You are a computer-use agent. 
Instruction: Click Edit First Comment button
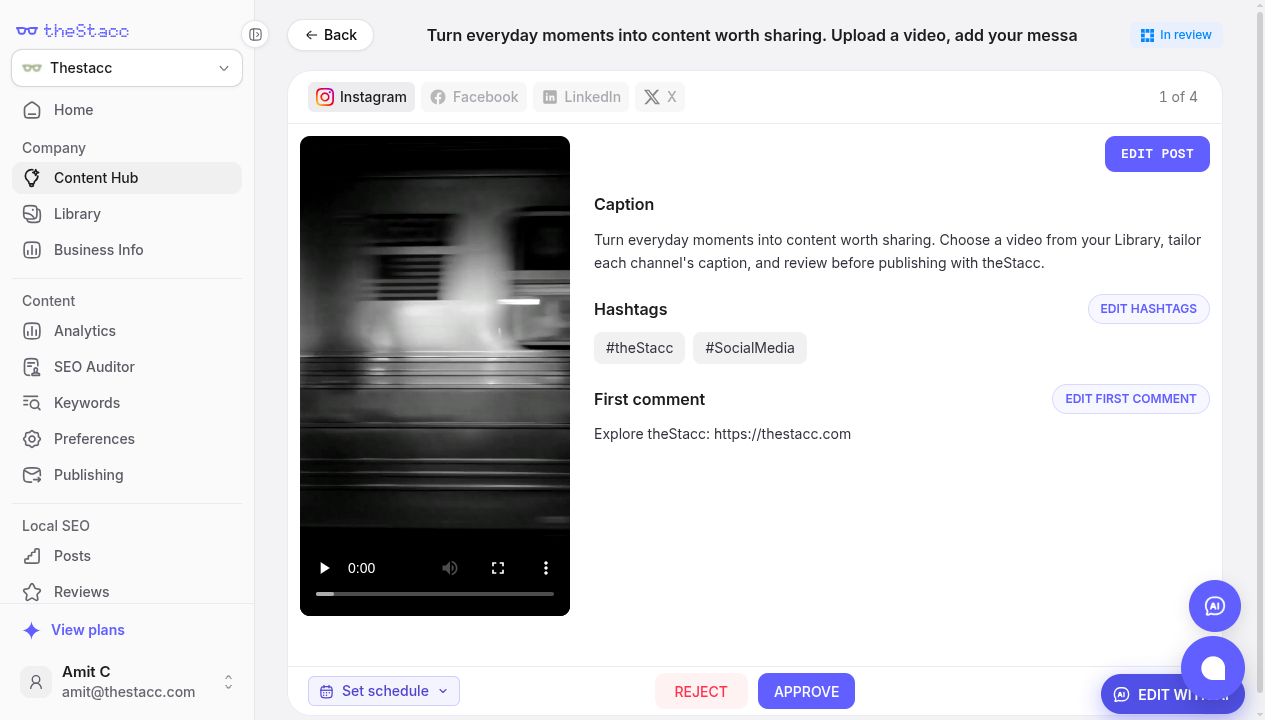[1131, 399]
